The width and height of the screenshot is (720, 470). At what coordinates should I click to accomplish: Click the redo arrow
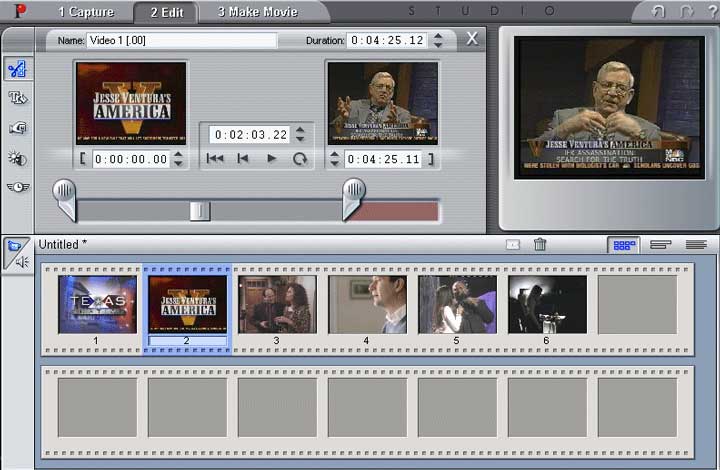686,11
